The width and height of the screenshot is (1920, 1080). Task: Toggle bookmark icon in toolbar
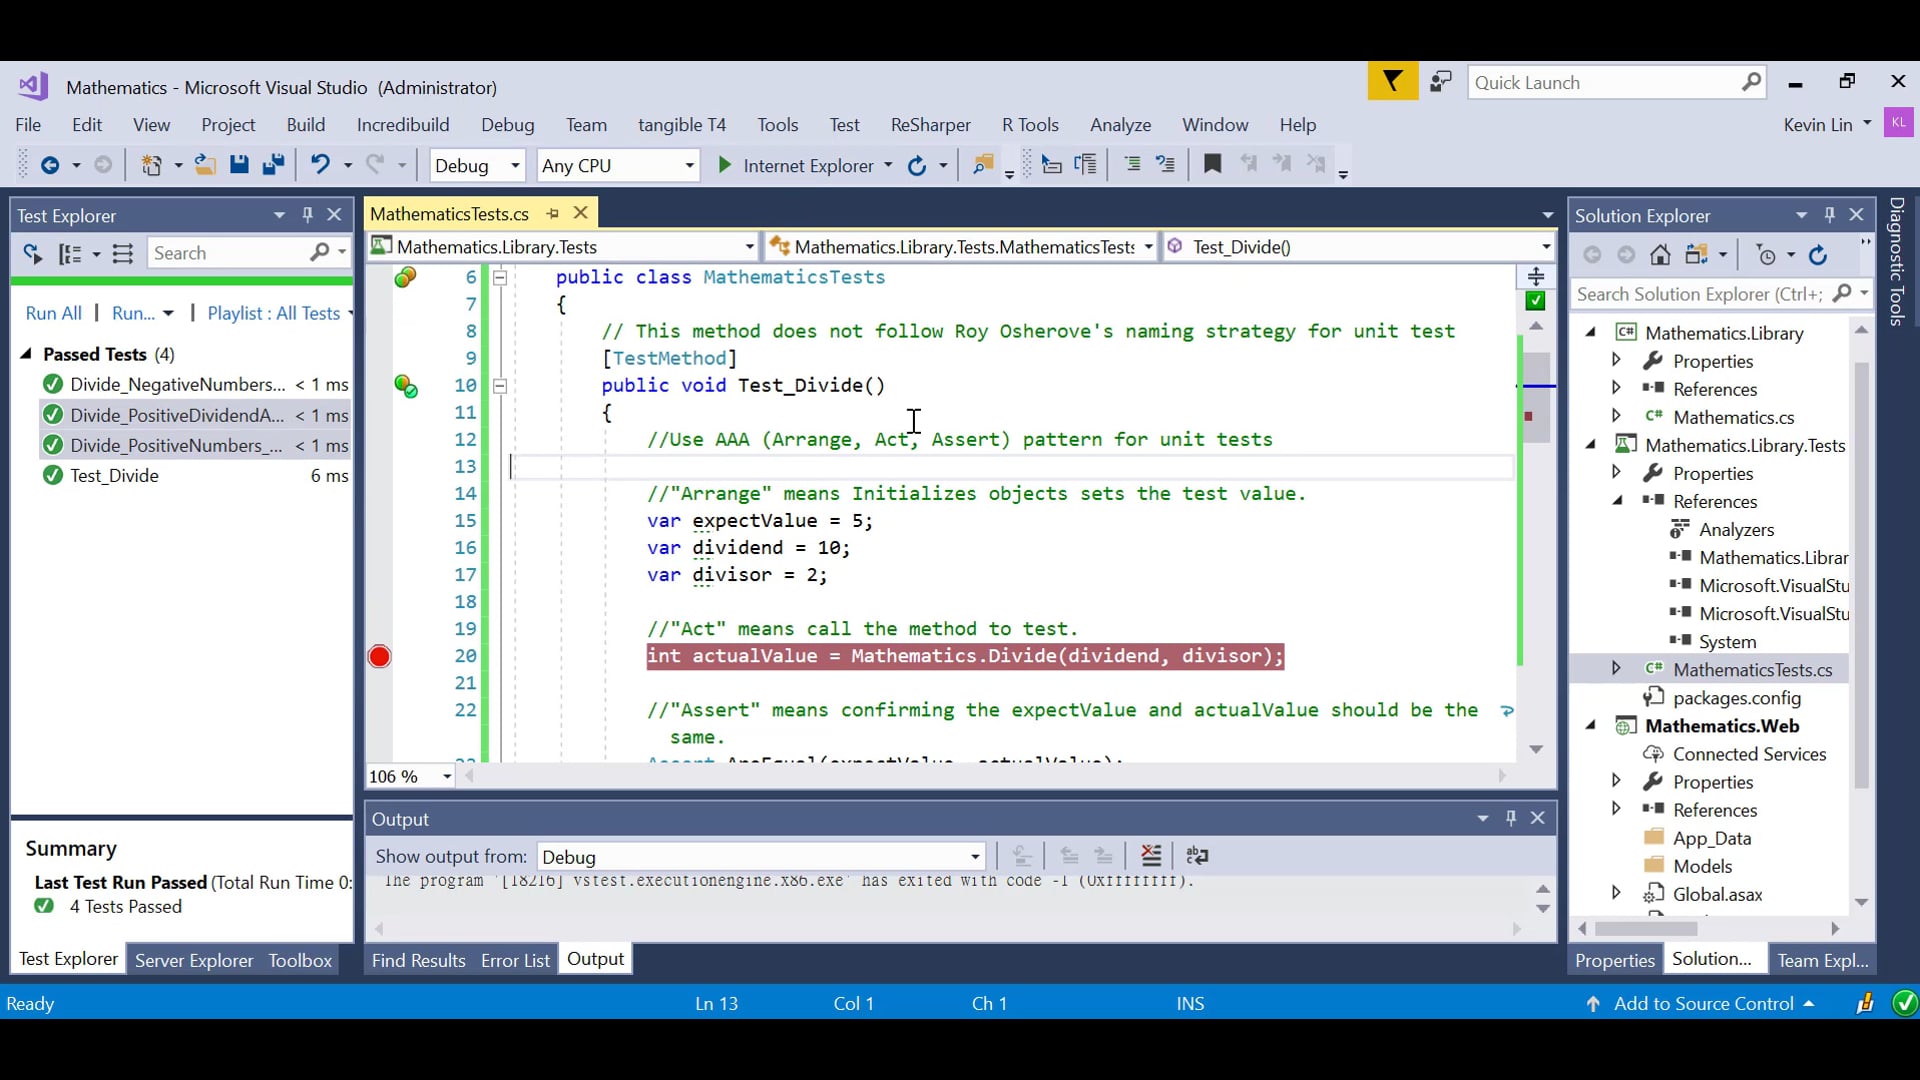coord(1212,164)
